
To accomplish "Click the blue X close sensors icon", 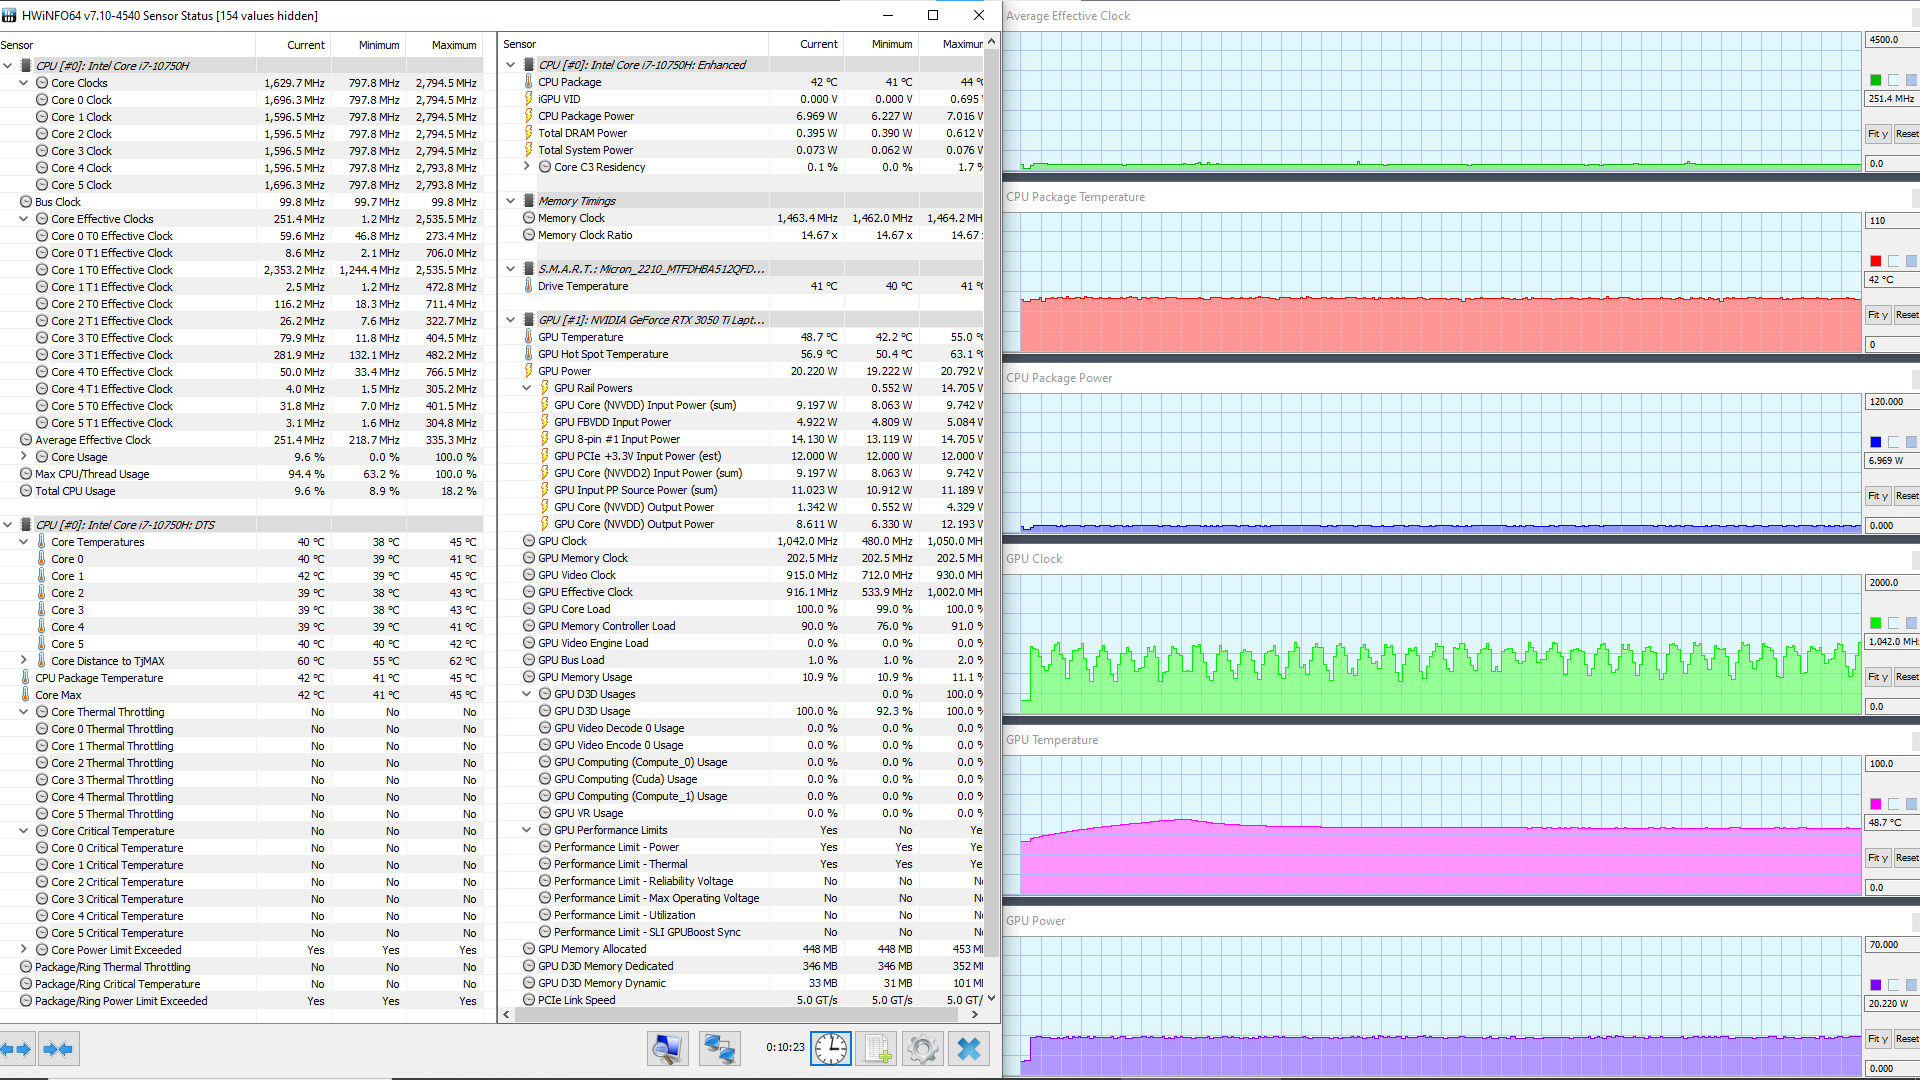I will coord(968,1048).
